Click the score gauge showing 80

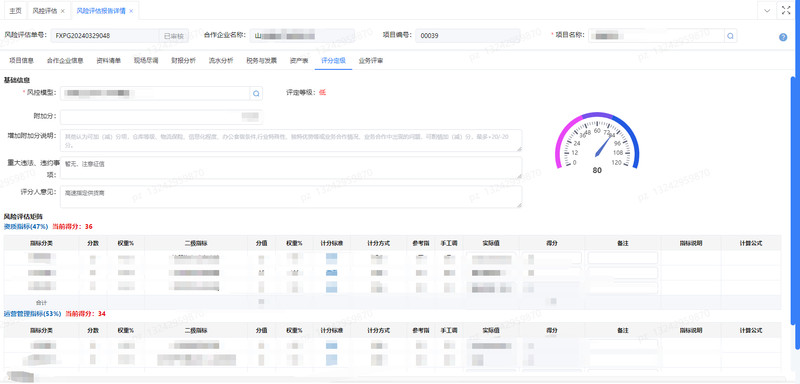[597, 143]
